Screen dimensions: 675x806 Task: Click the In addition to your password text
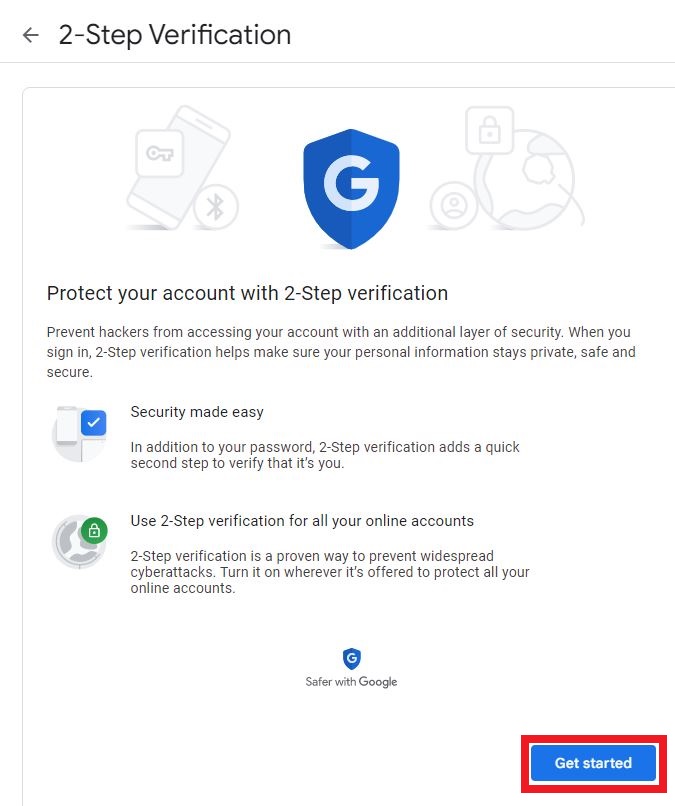coord(325,457)
